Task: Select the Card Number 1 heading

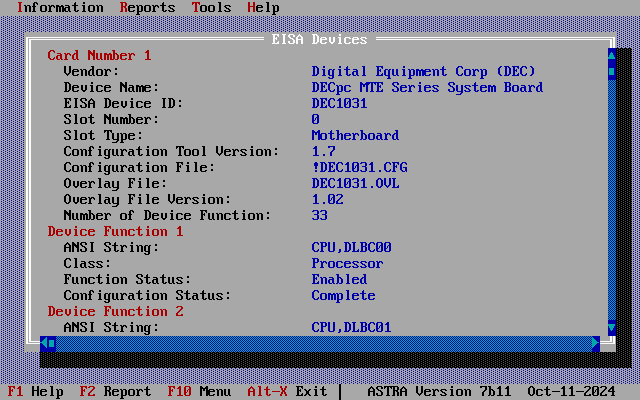Action: 99,56
